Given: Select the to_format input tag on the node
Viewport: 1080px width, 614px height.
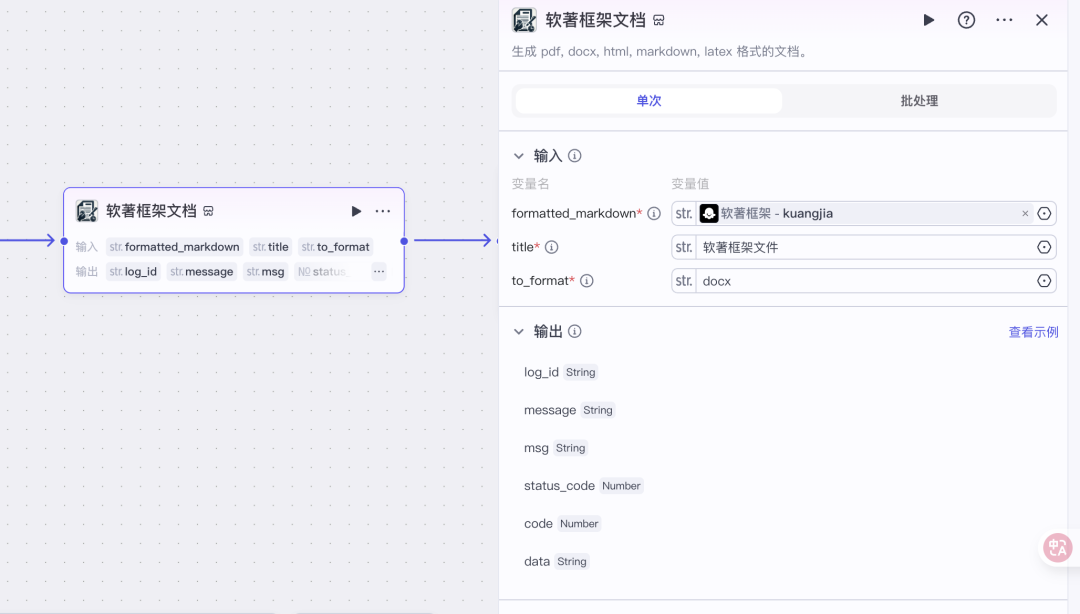Looking at the screenshot, I should [335, 247].
